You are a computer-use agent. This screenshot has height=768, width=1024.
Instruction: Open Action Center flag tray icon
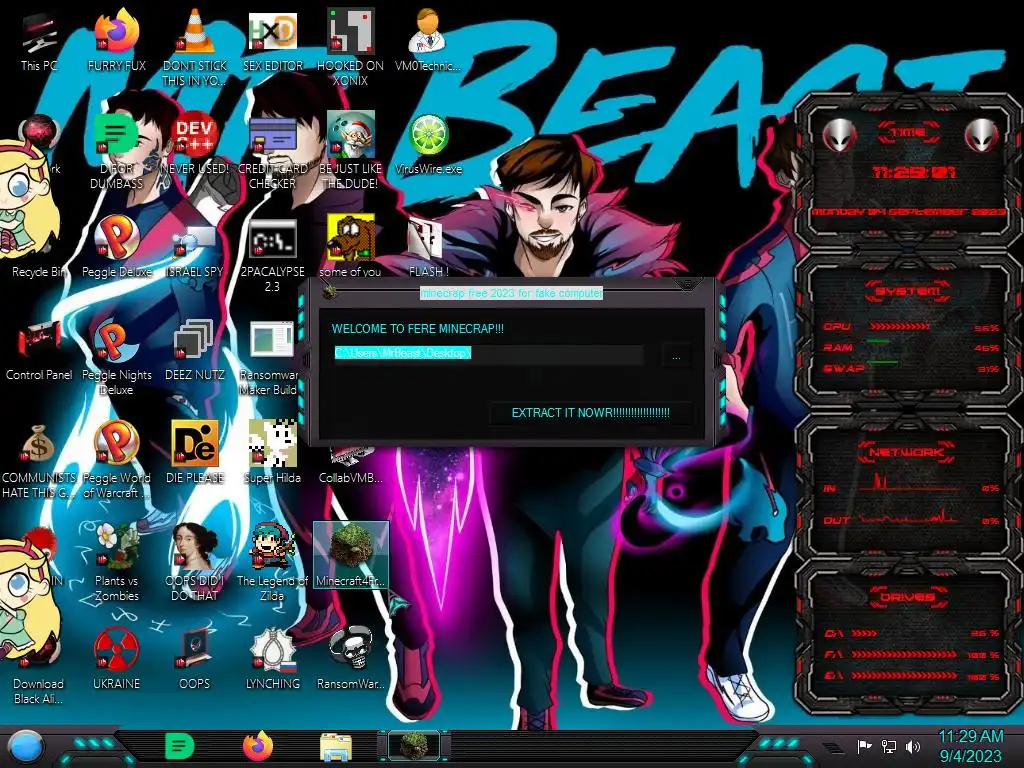[x=865, y=746]
